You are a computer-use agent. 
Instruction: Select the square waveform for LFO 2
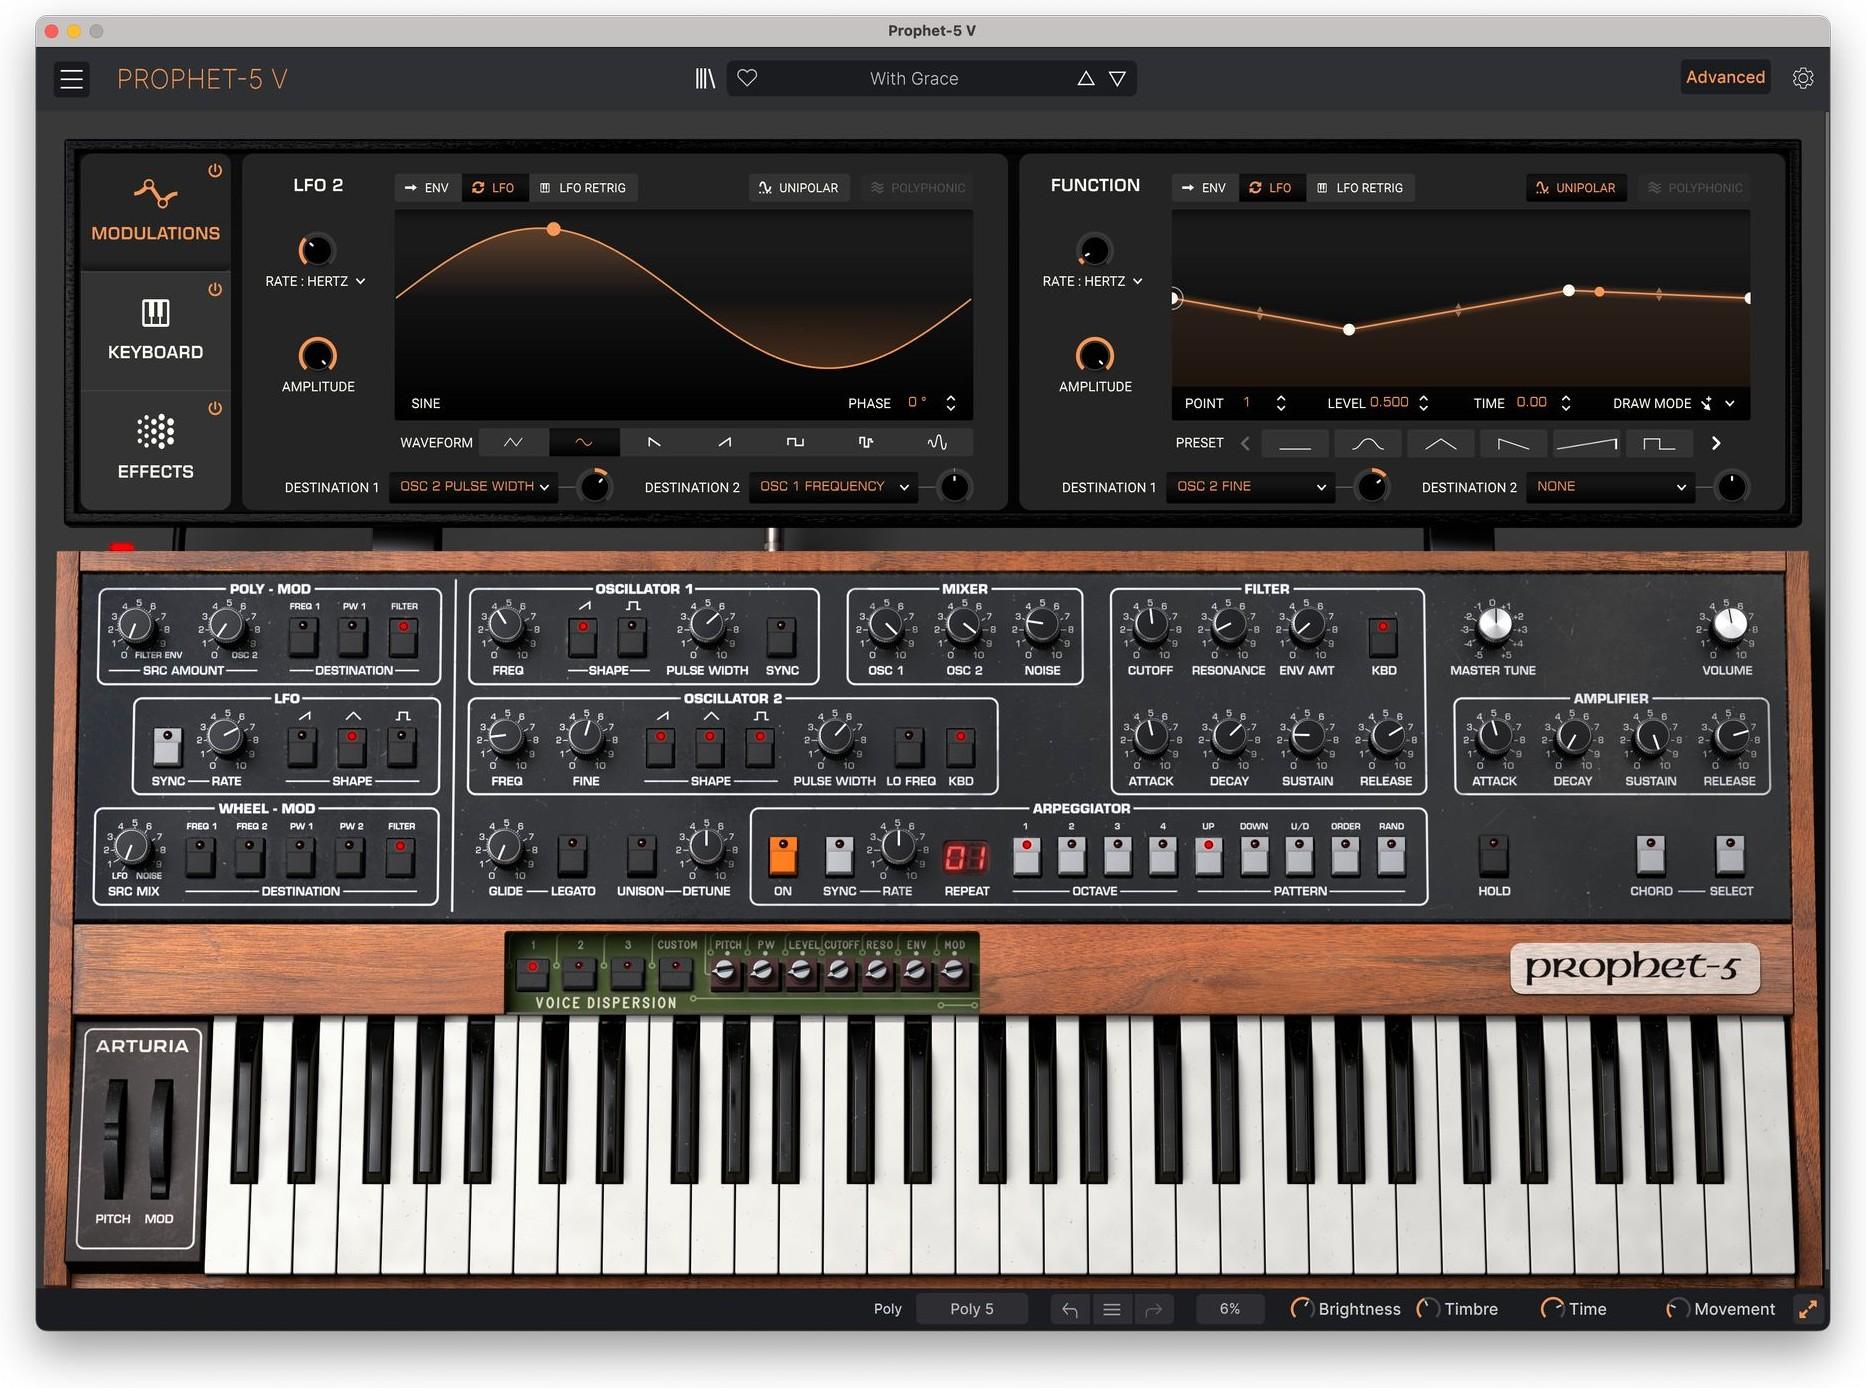click(794, 441)
